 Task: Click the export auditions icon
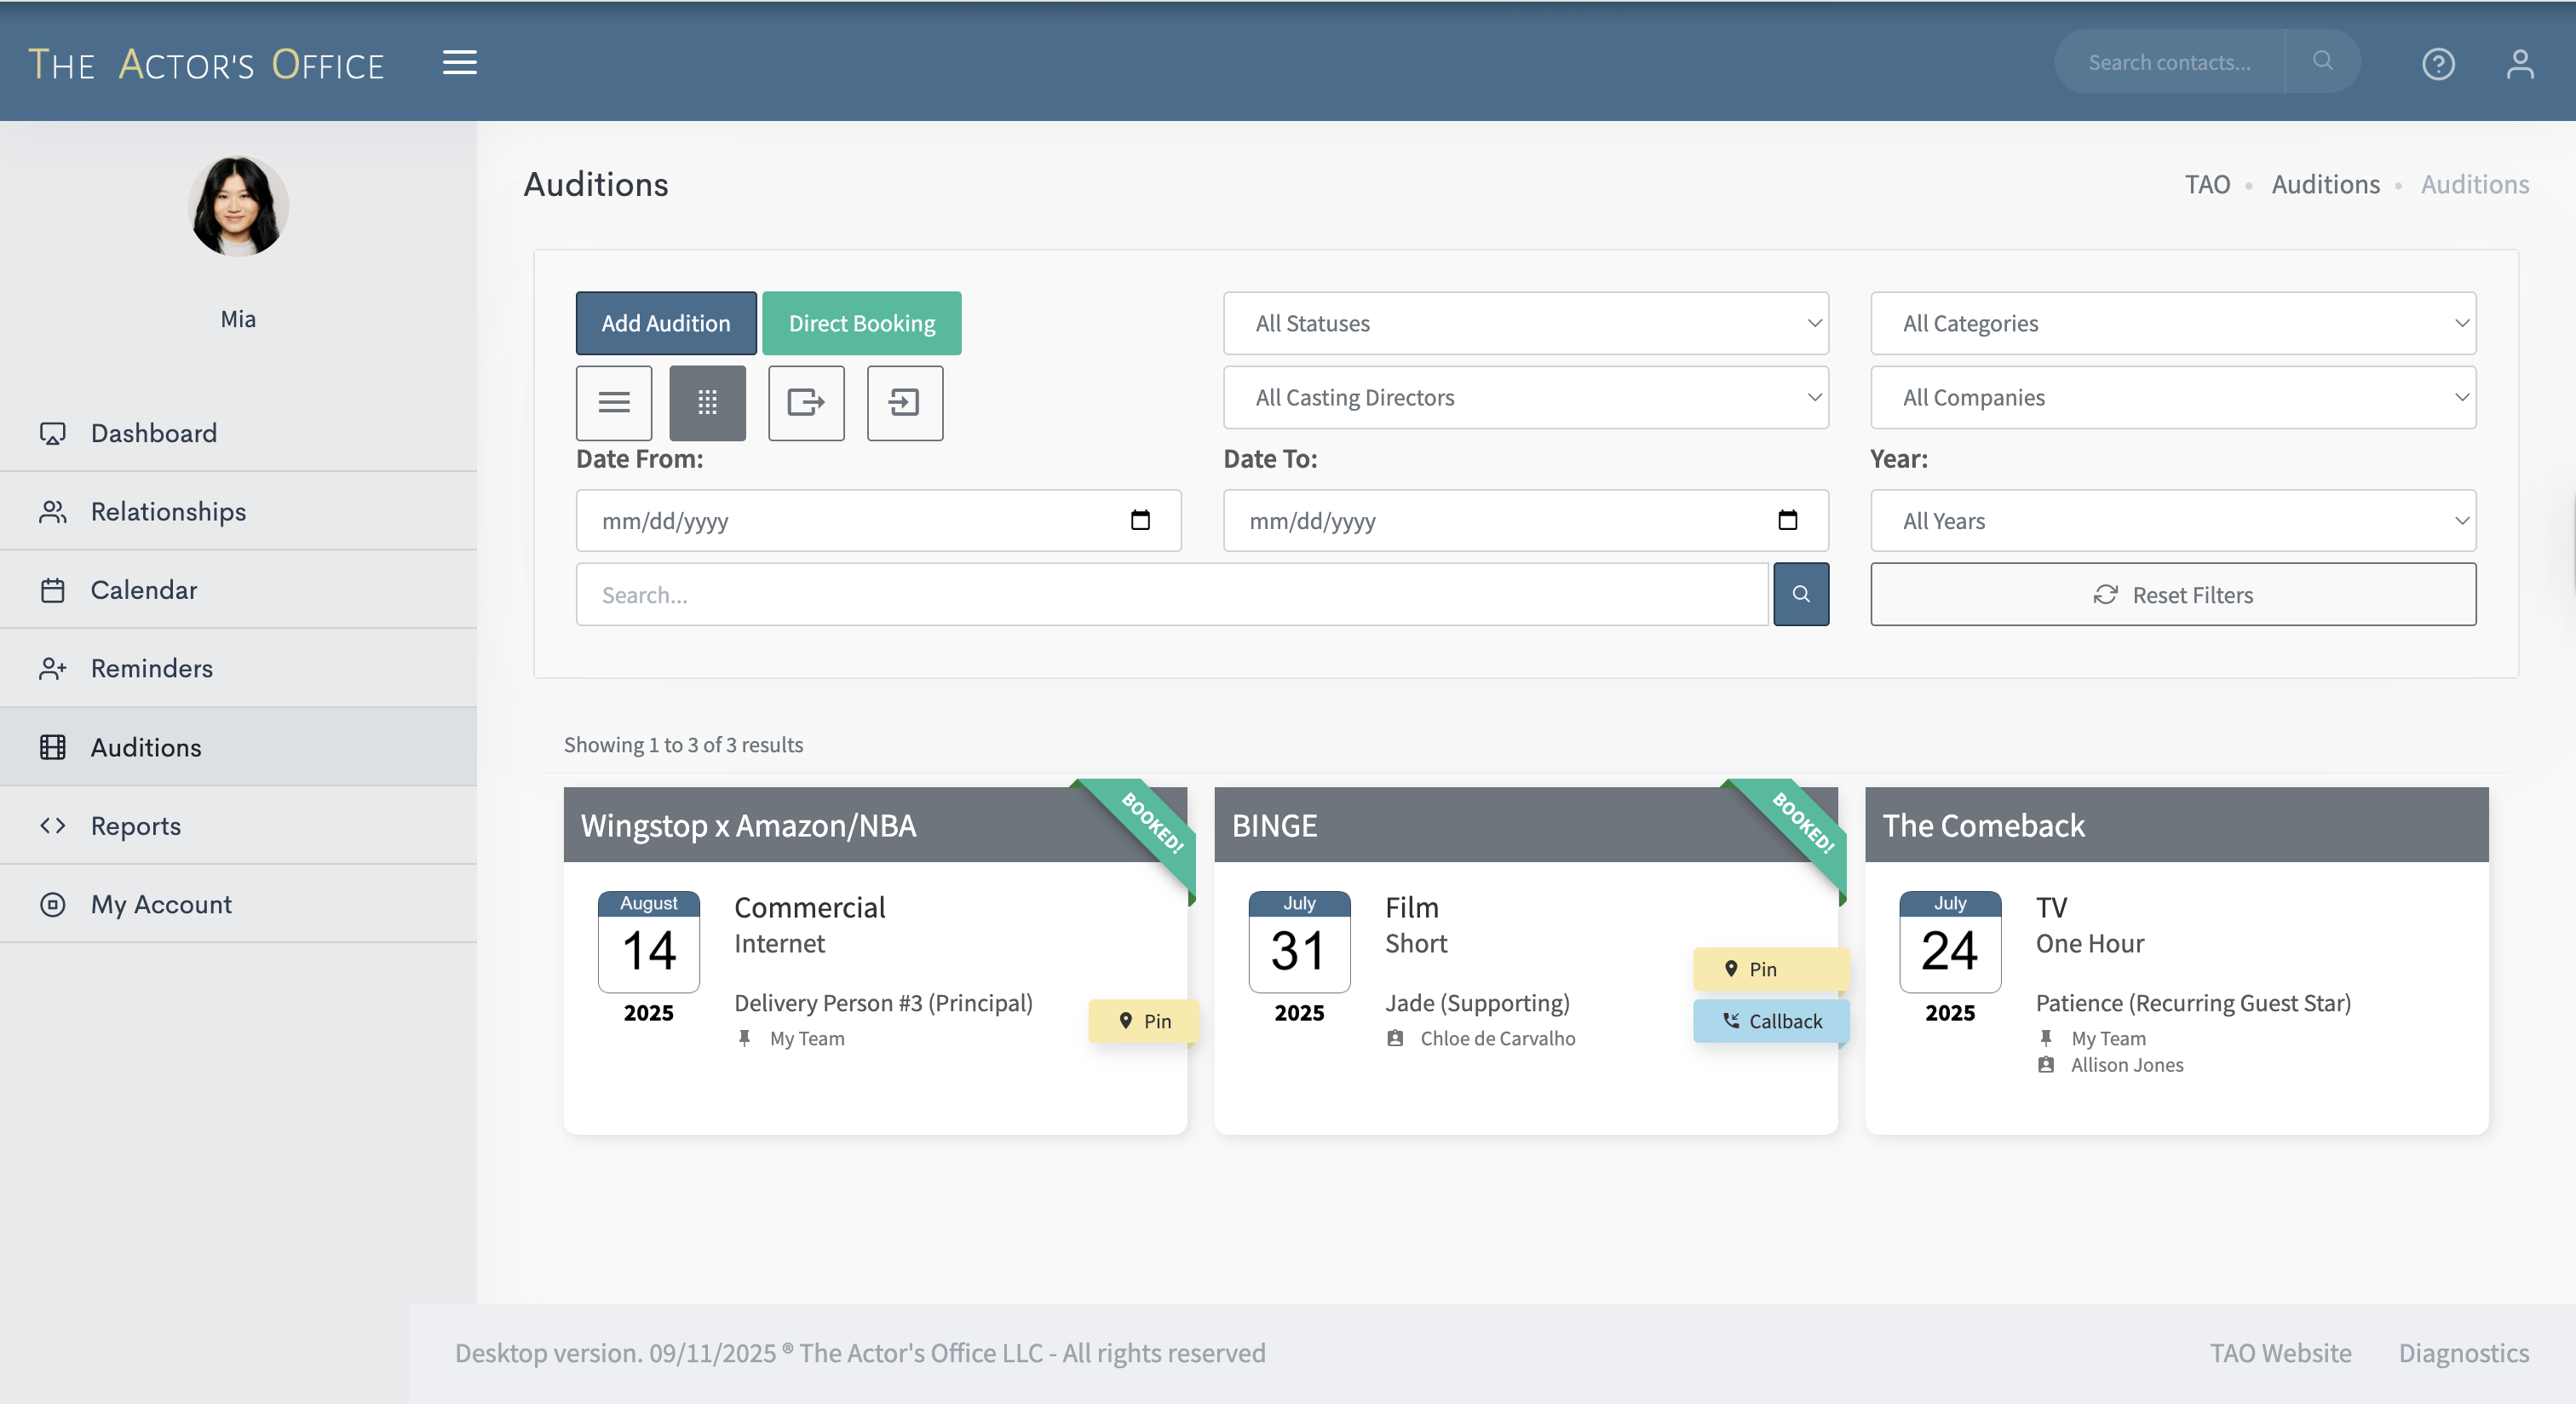(805, 403)
